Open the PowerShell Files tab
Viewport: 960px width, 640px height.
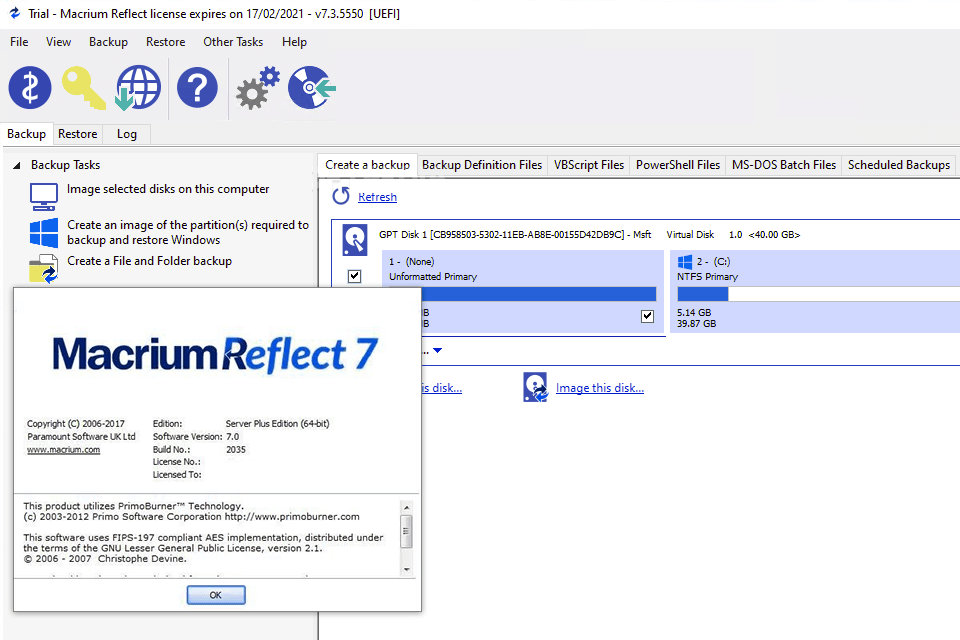(678, 165)
